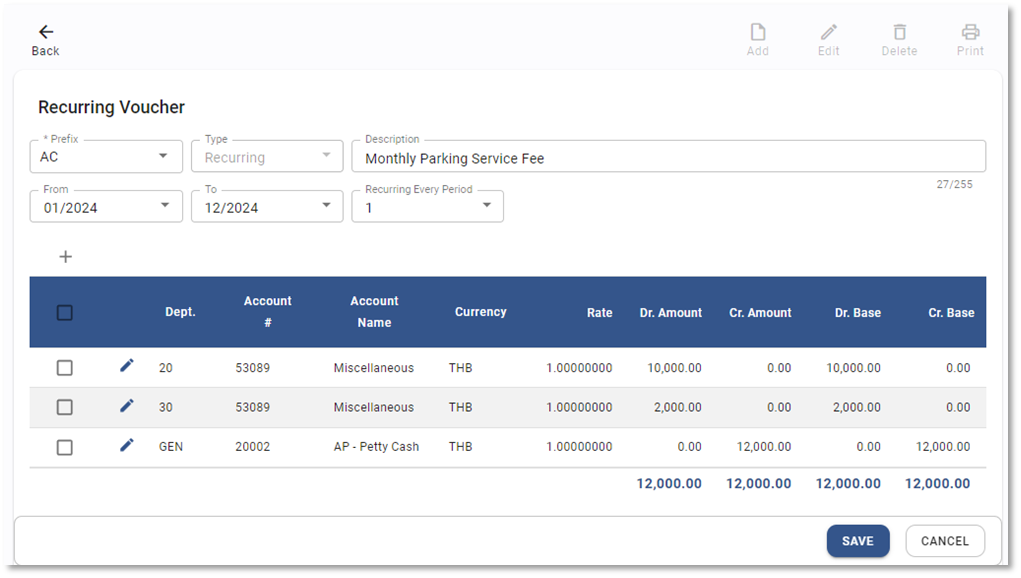The height and width of the screenshot is (578, 1021).
Task: Edit the GEN AP - Petty Cash row
Action: 126,445
